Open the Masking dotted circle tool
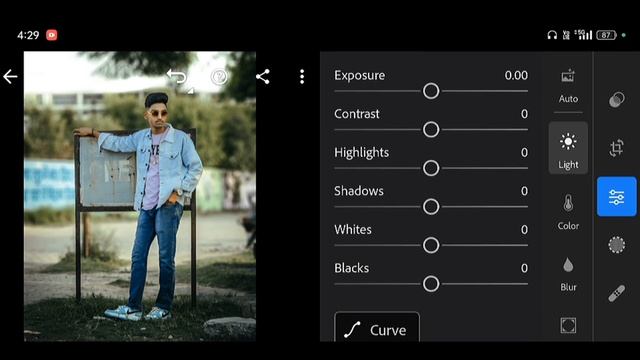This screenshot has height=360, width=640. [616, 245]
